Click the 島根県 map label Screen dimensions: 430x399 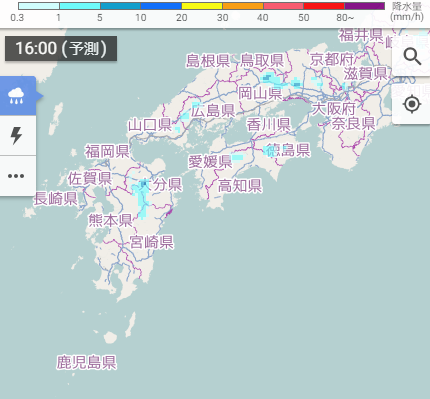coord(208,61)
